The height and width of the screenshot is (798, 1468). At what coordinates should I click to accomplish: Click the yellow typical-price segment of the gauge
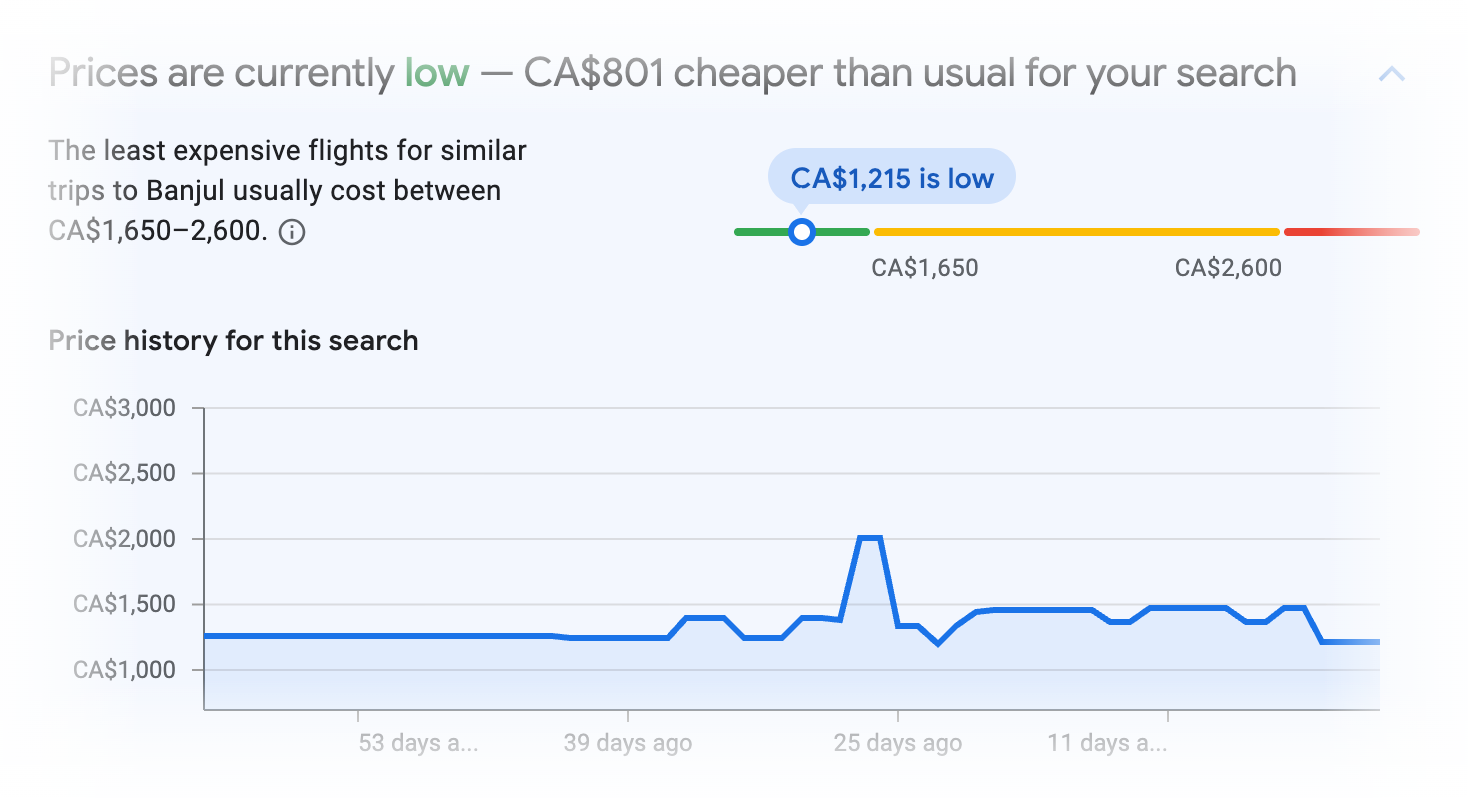pyautogui.click(x=1075, y=231)
